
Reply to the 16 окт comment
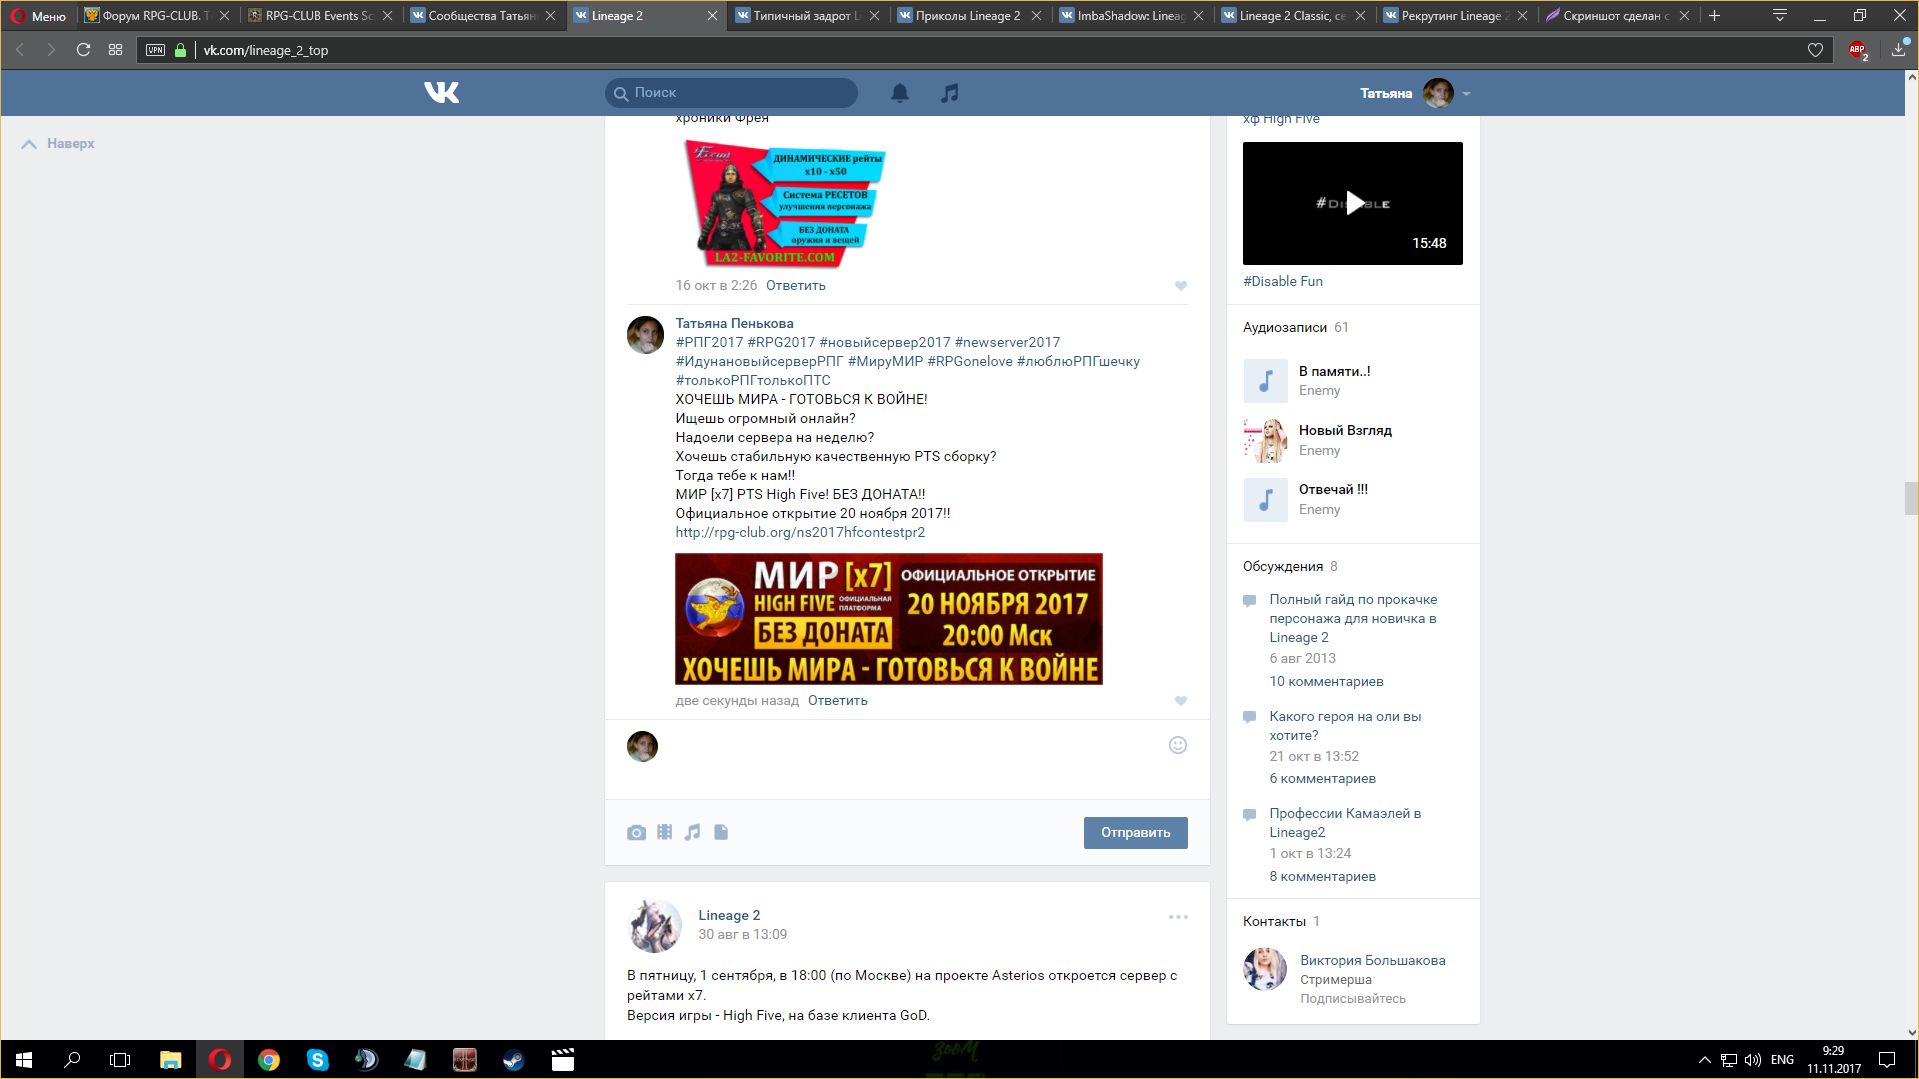(796, 286)
